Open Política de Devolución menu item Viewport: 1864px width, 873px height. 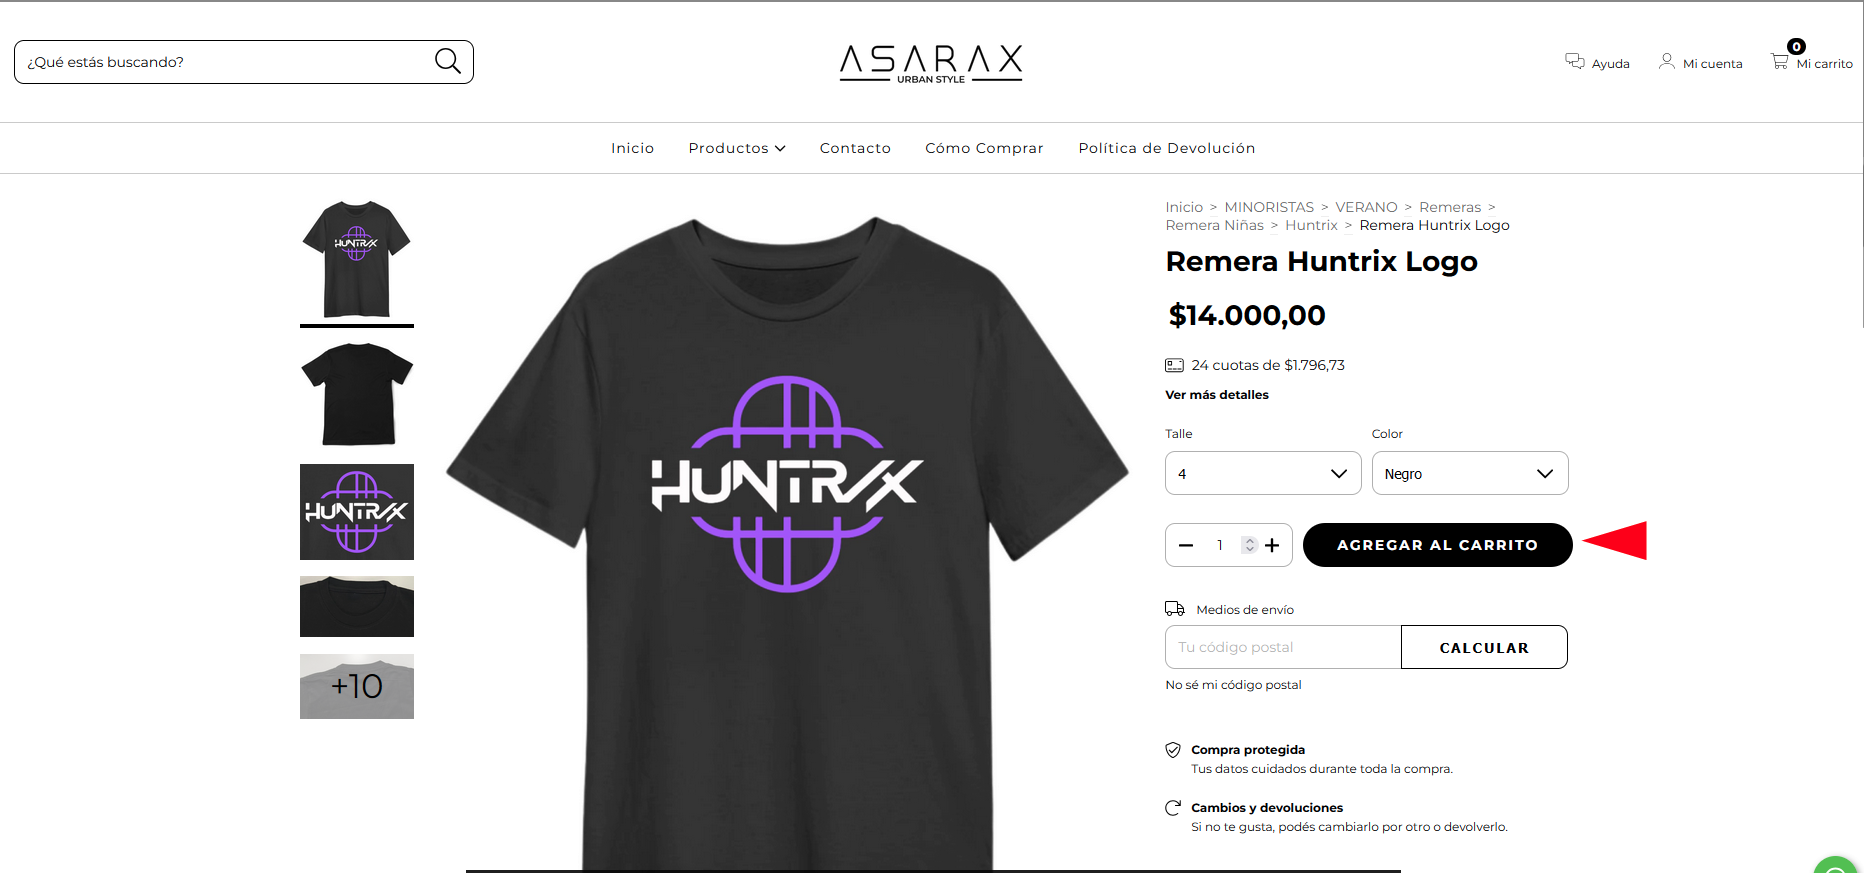click(x=1167, y=148)
